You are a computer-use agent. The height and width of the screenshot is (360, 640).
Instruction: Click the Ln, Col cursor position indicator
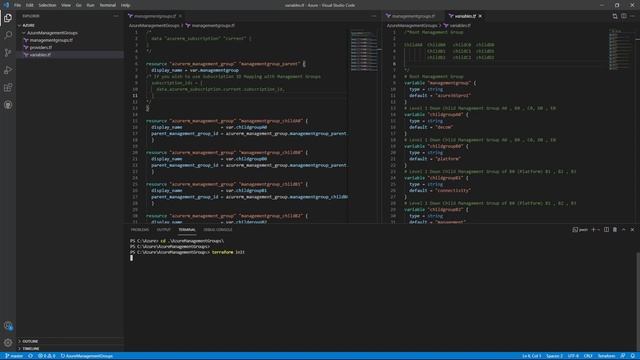pyautogui.click(x=531, y=356)
